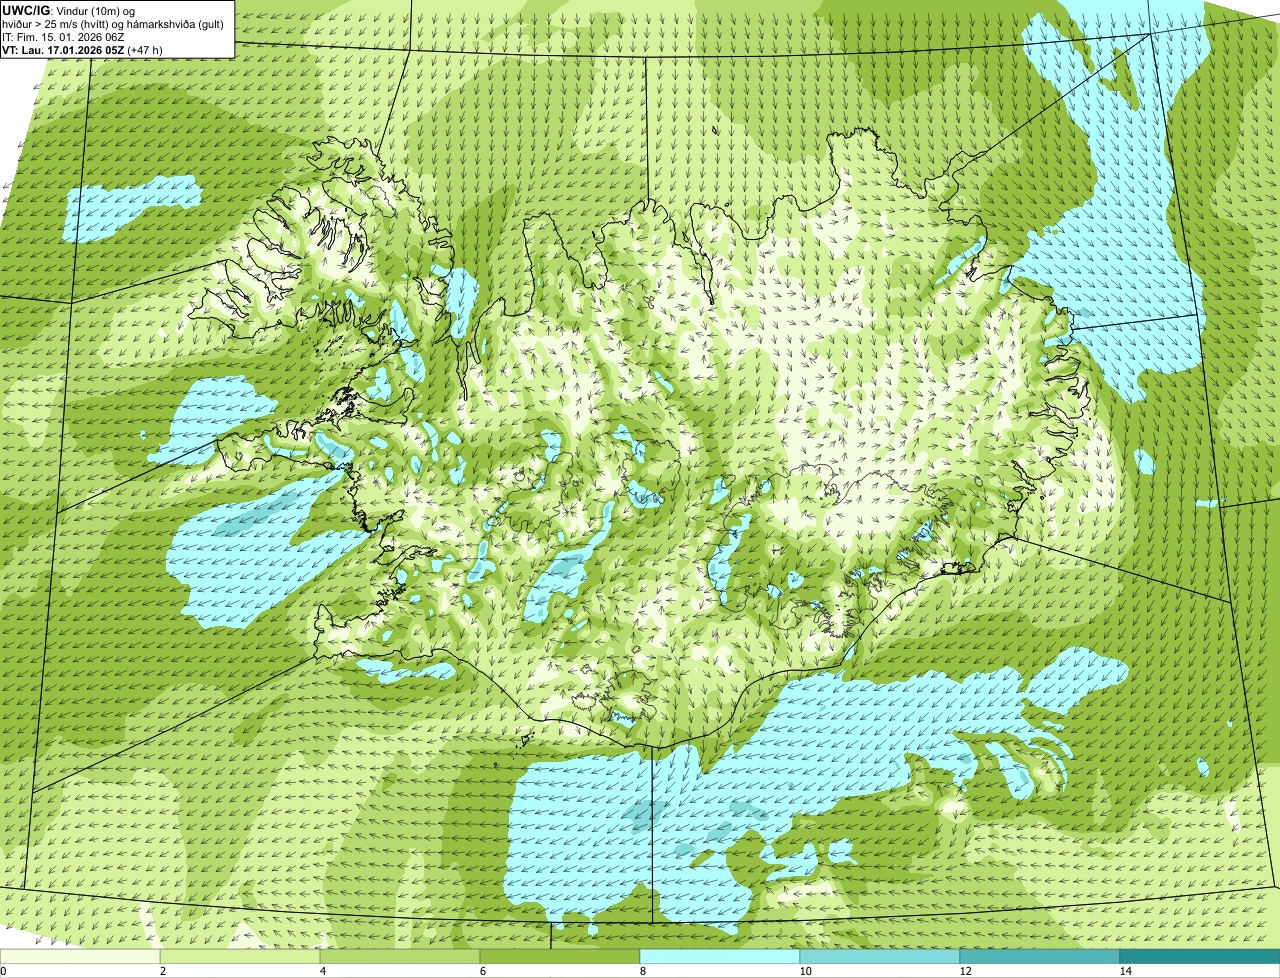Image resolution: width=1280 pixels, height=978 pixels.
Task: Click the legend scale label "2"
Action: (x=162, y=971)
